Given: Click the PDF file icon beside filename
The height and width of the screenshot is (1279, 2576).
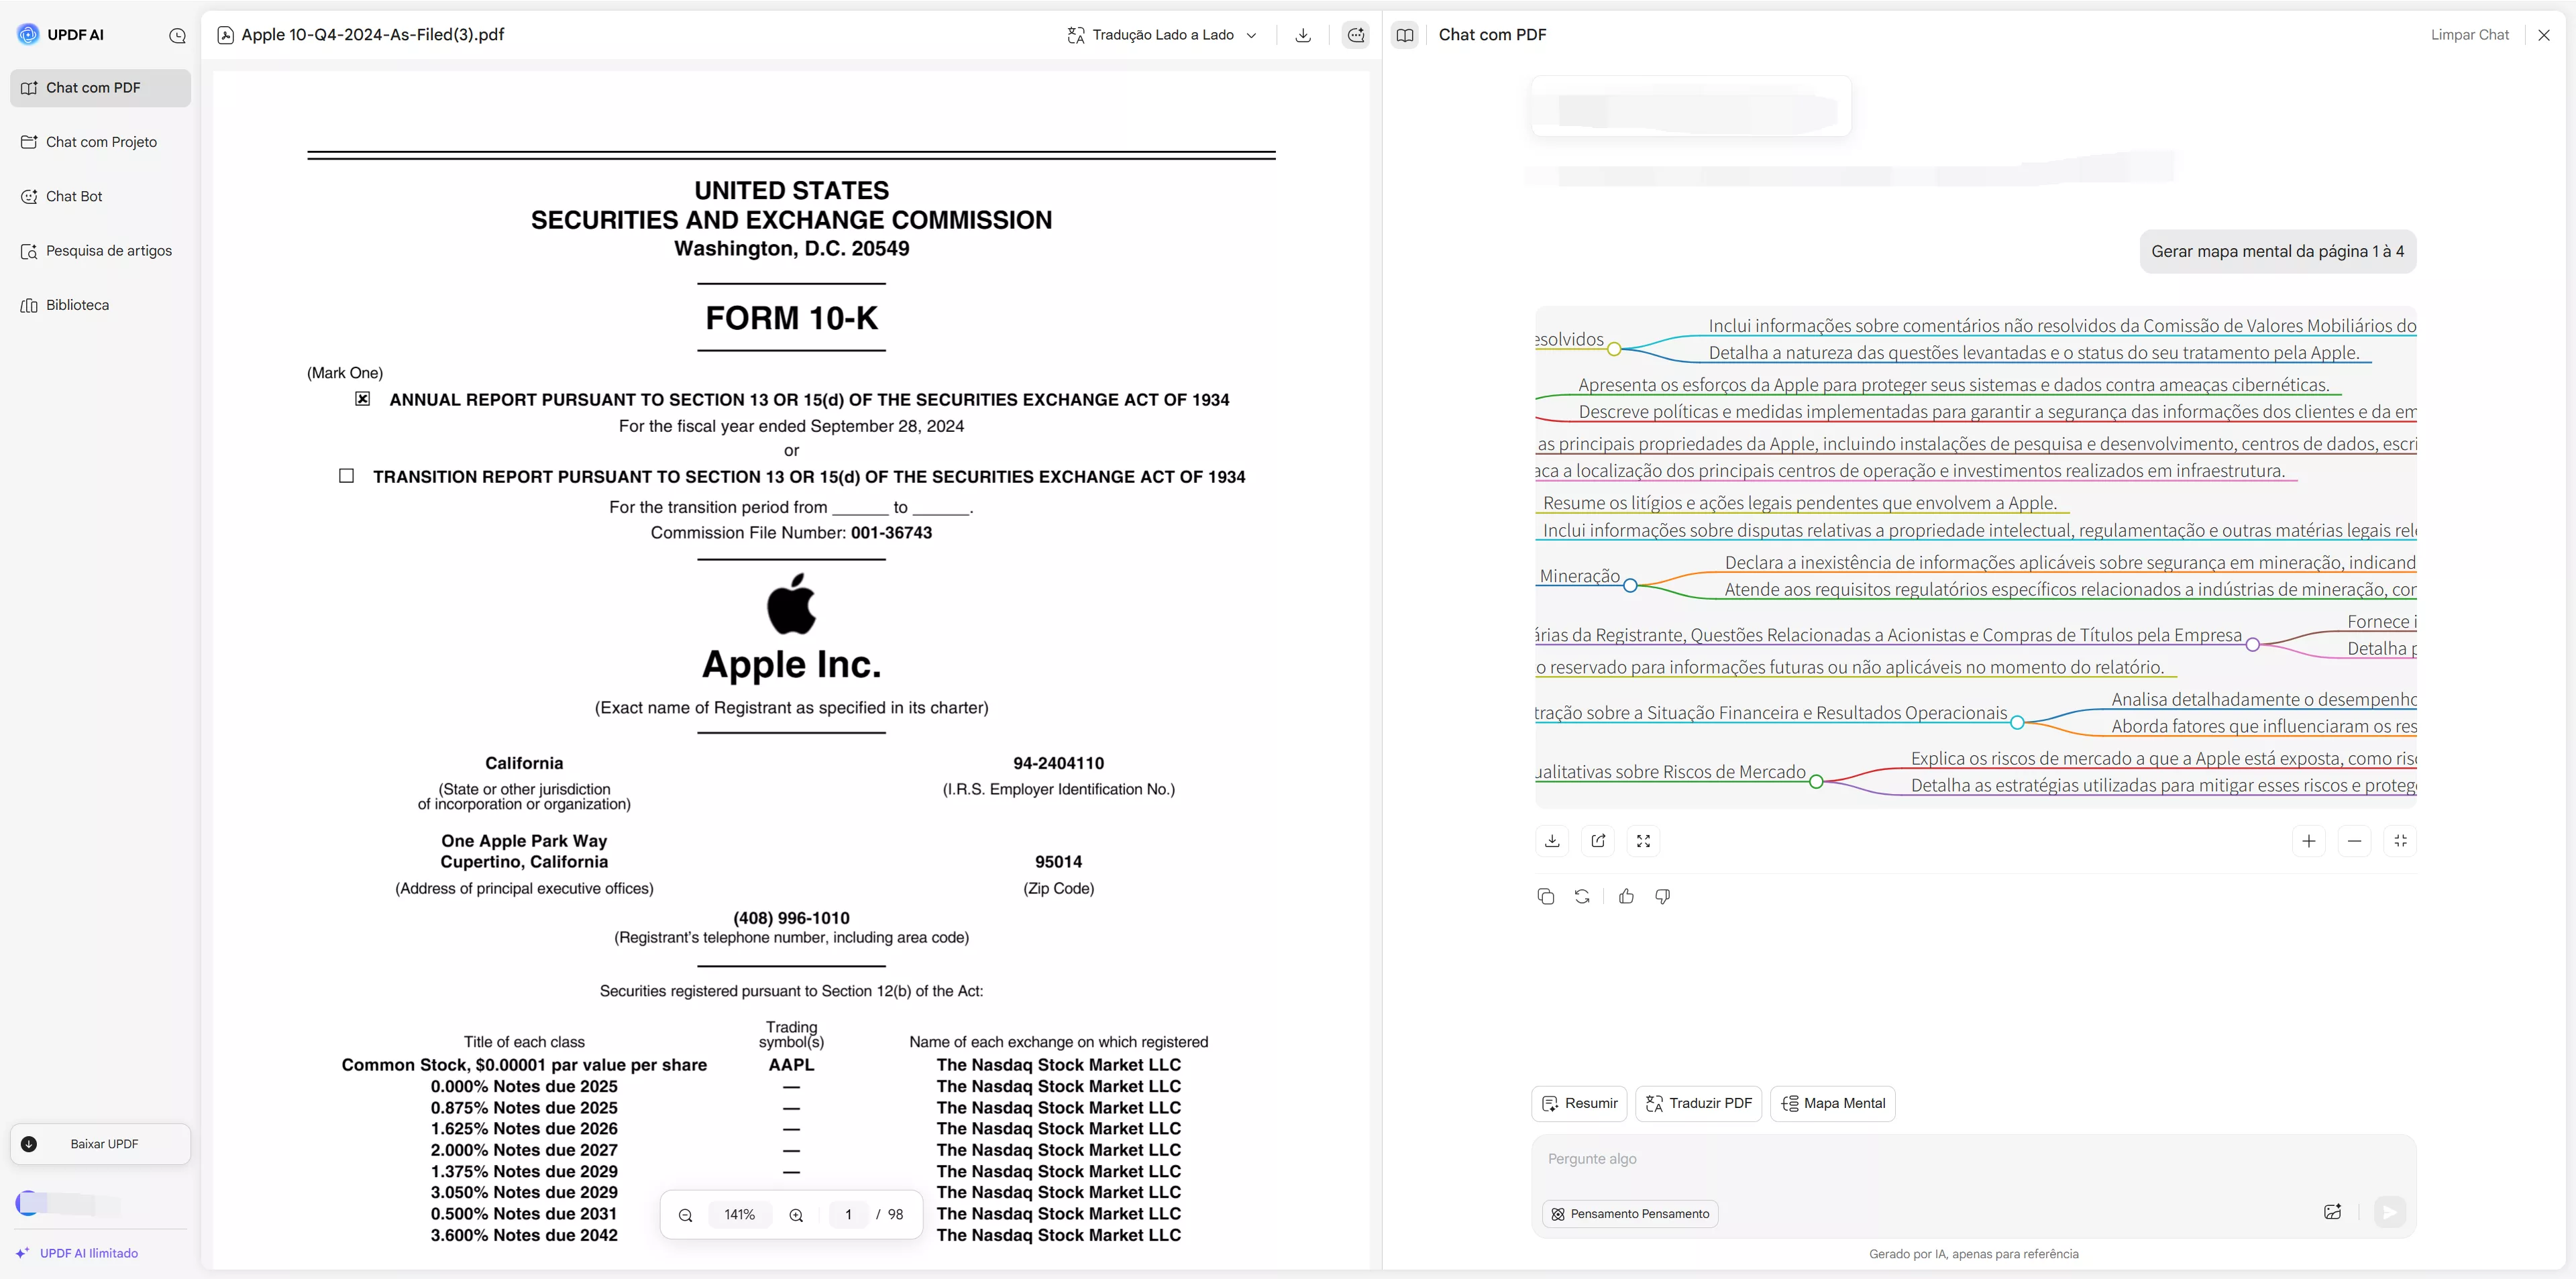Looking at the screenshot, I should click(226, 35).
